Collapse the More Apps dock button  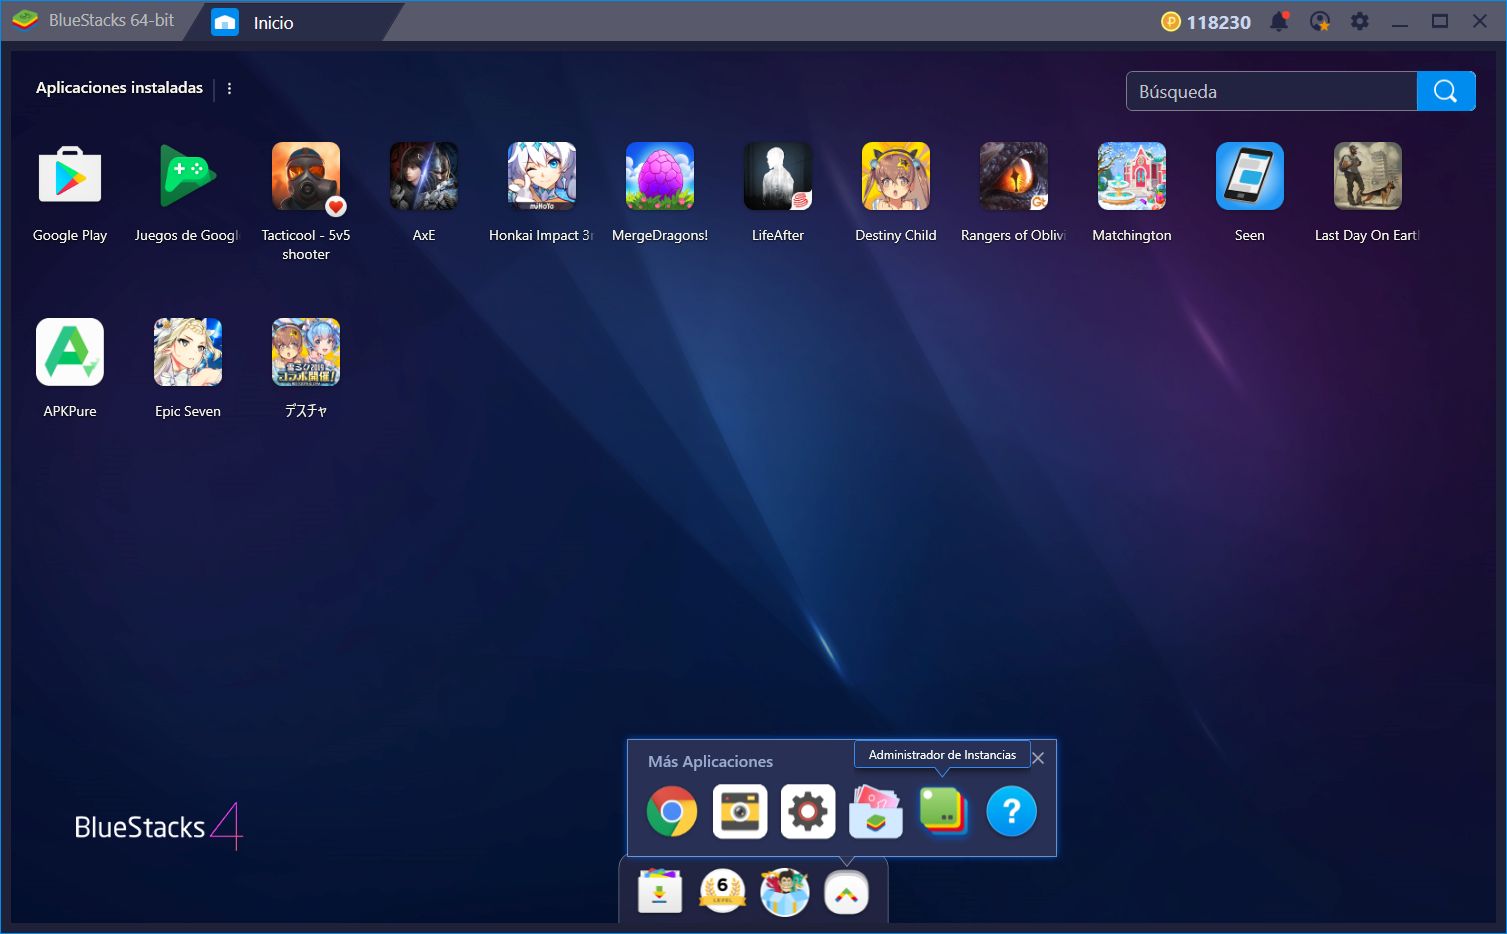point(846,892)
